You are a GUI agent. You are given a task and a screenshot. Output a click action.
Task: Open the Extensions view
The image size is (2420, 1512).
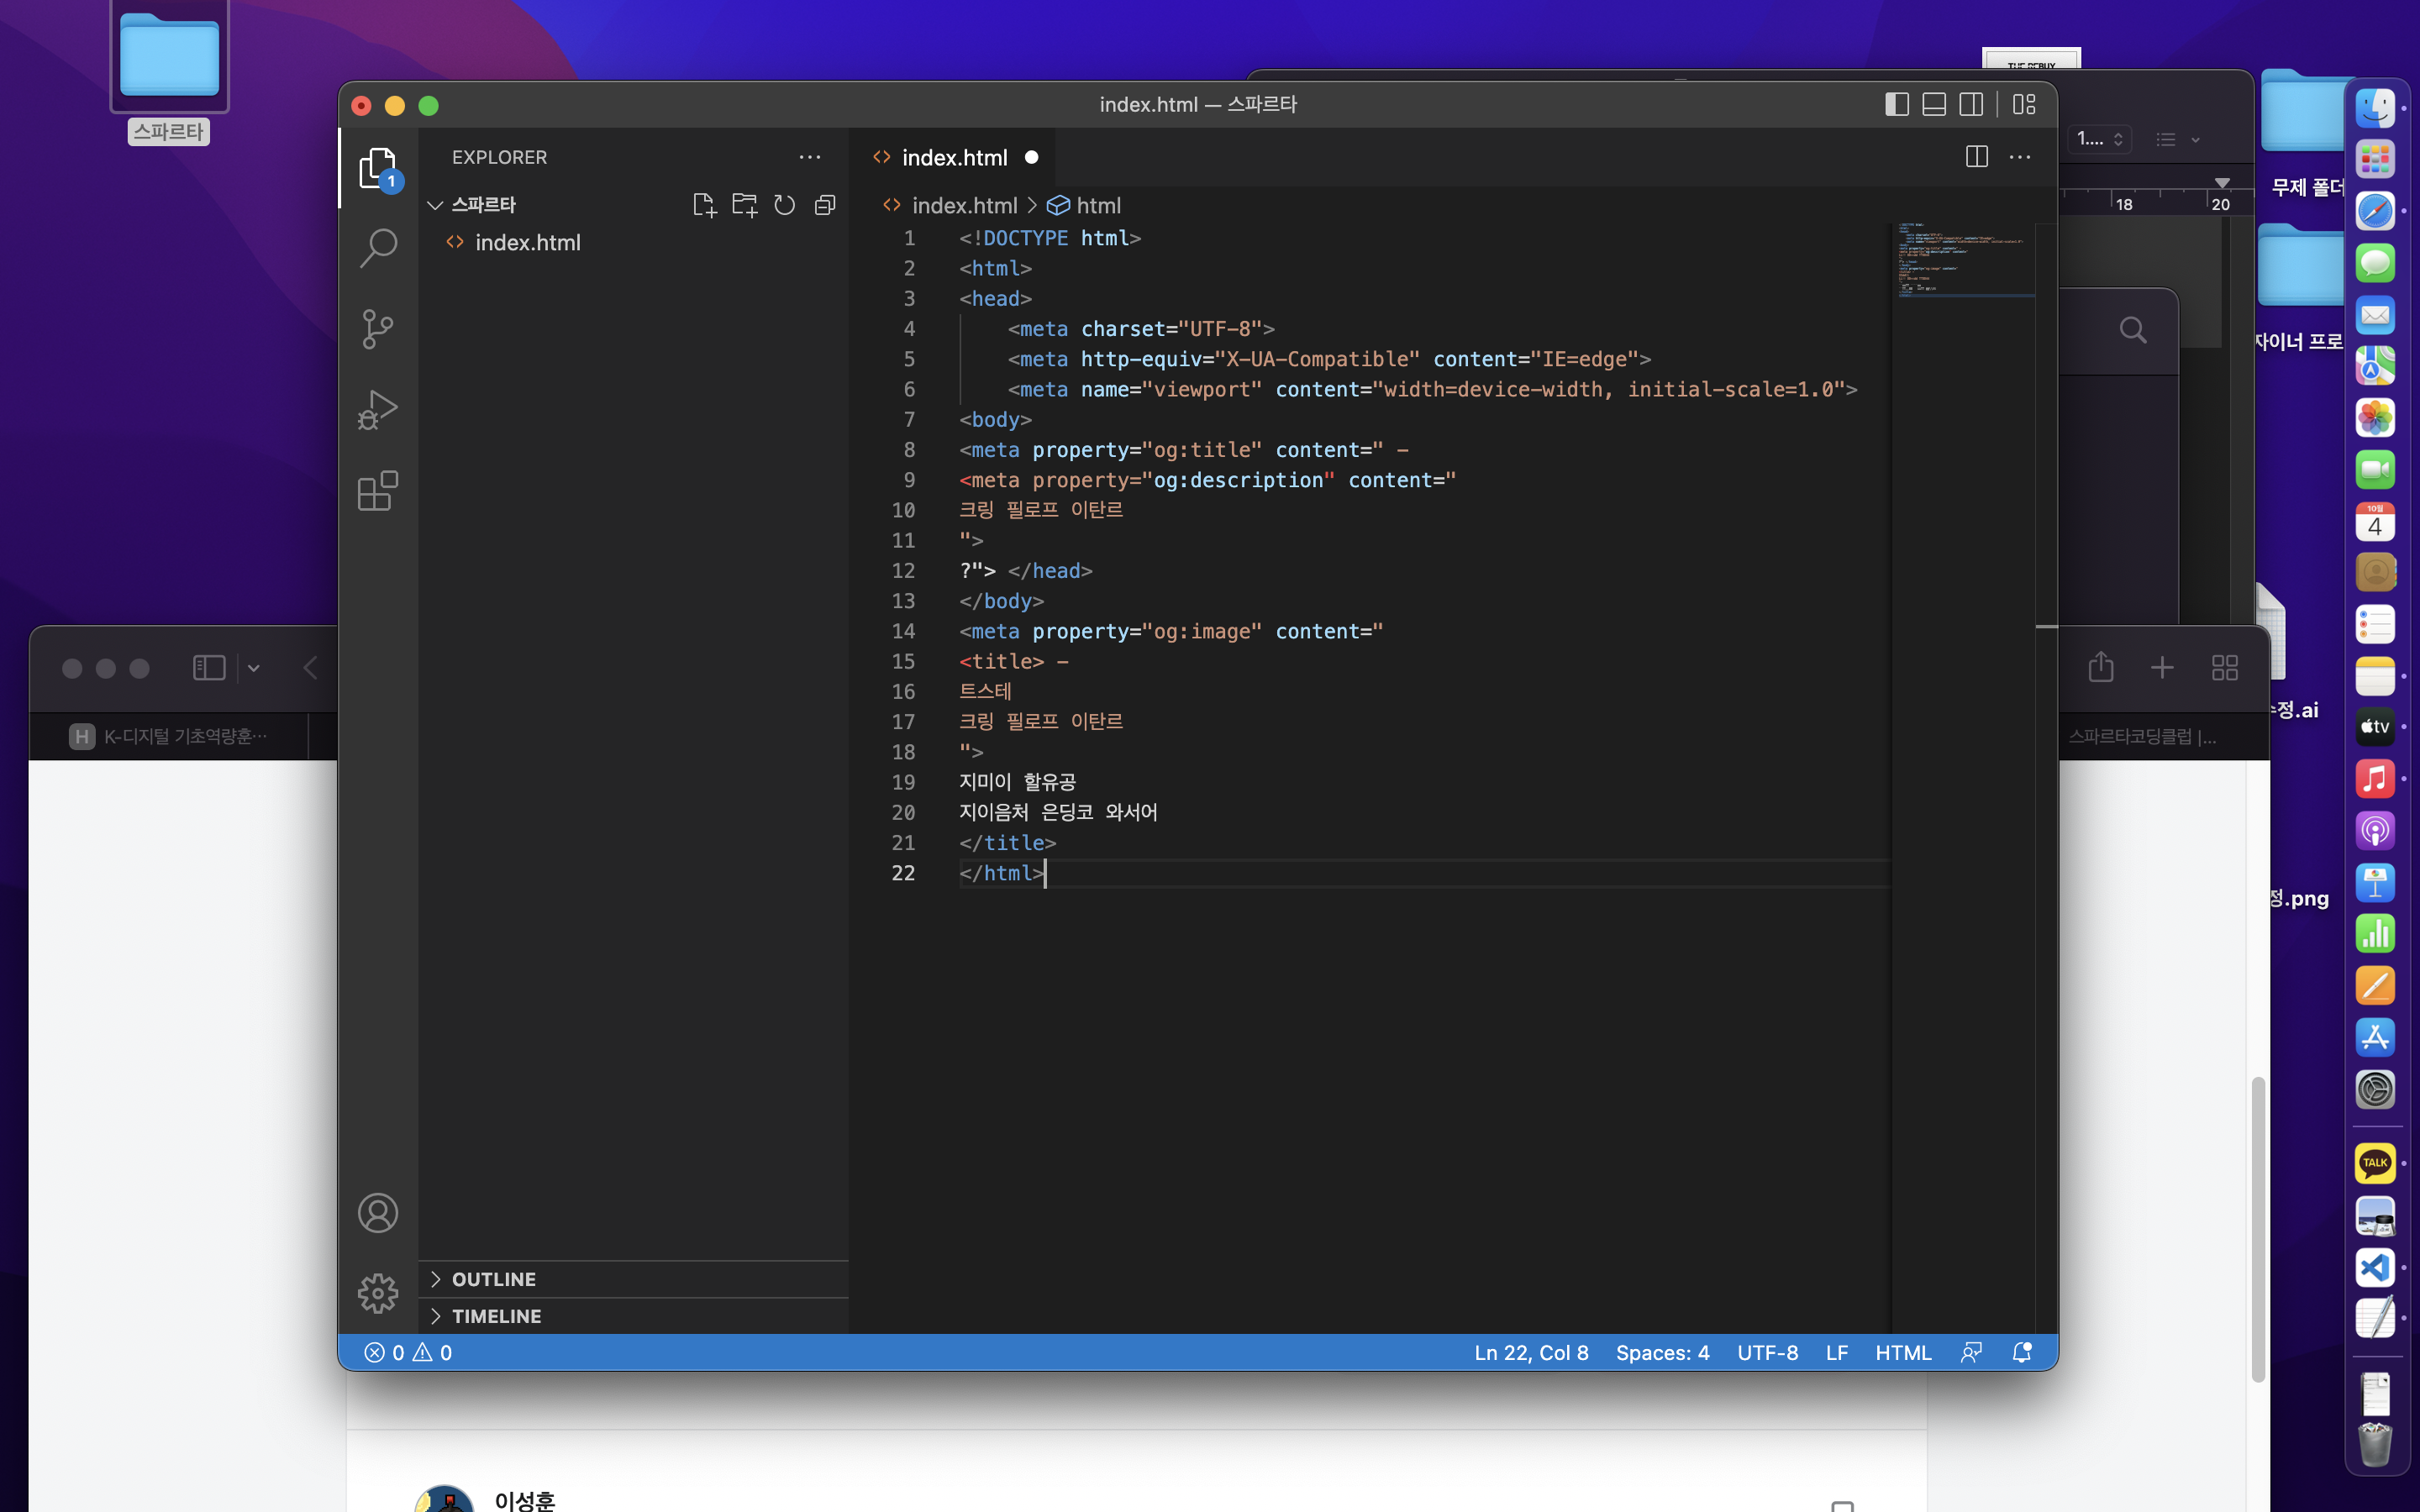(x=378, y=491)
